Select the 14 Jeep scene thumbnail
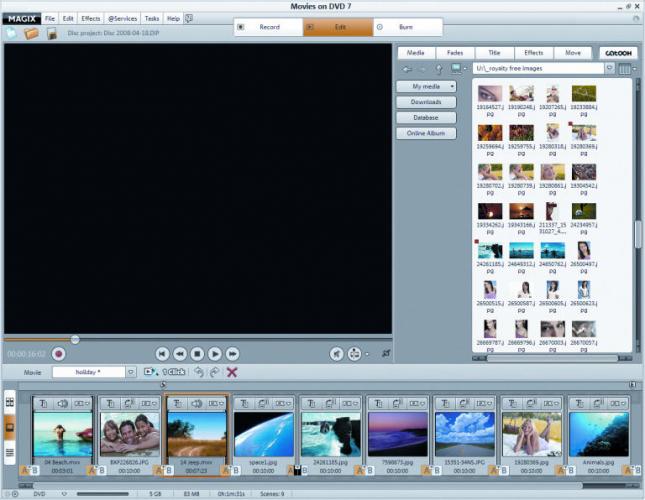Screen dimensions: 645x500 [x=197, y=435]
